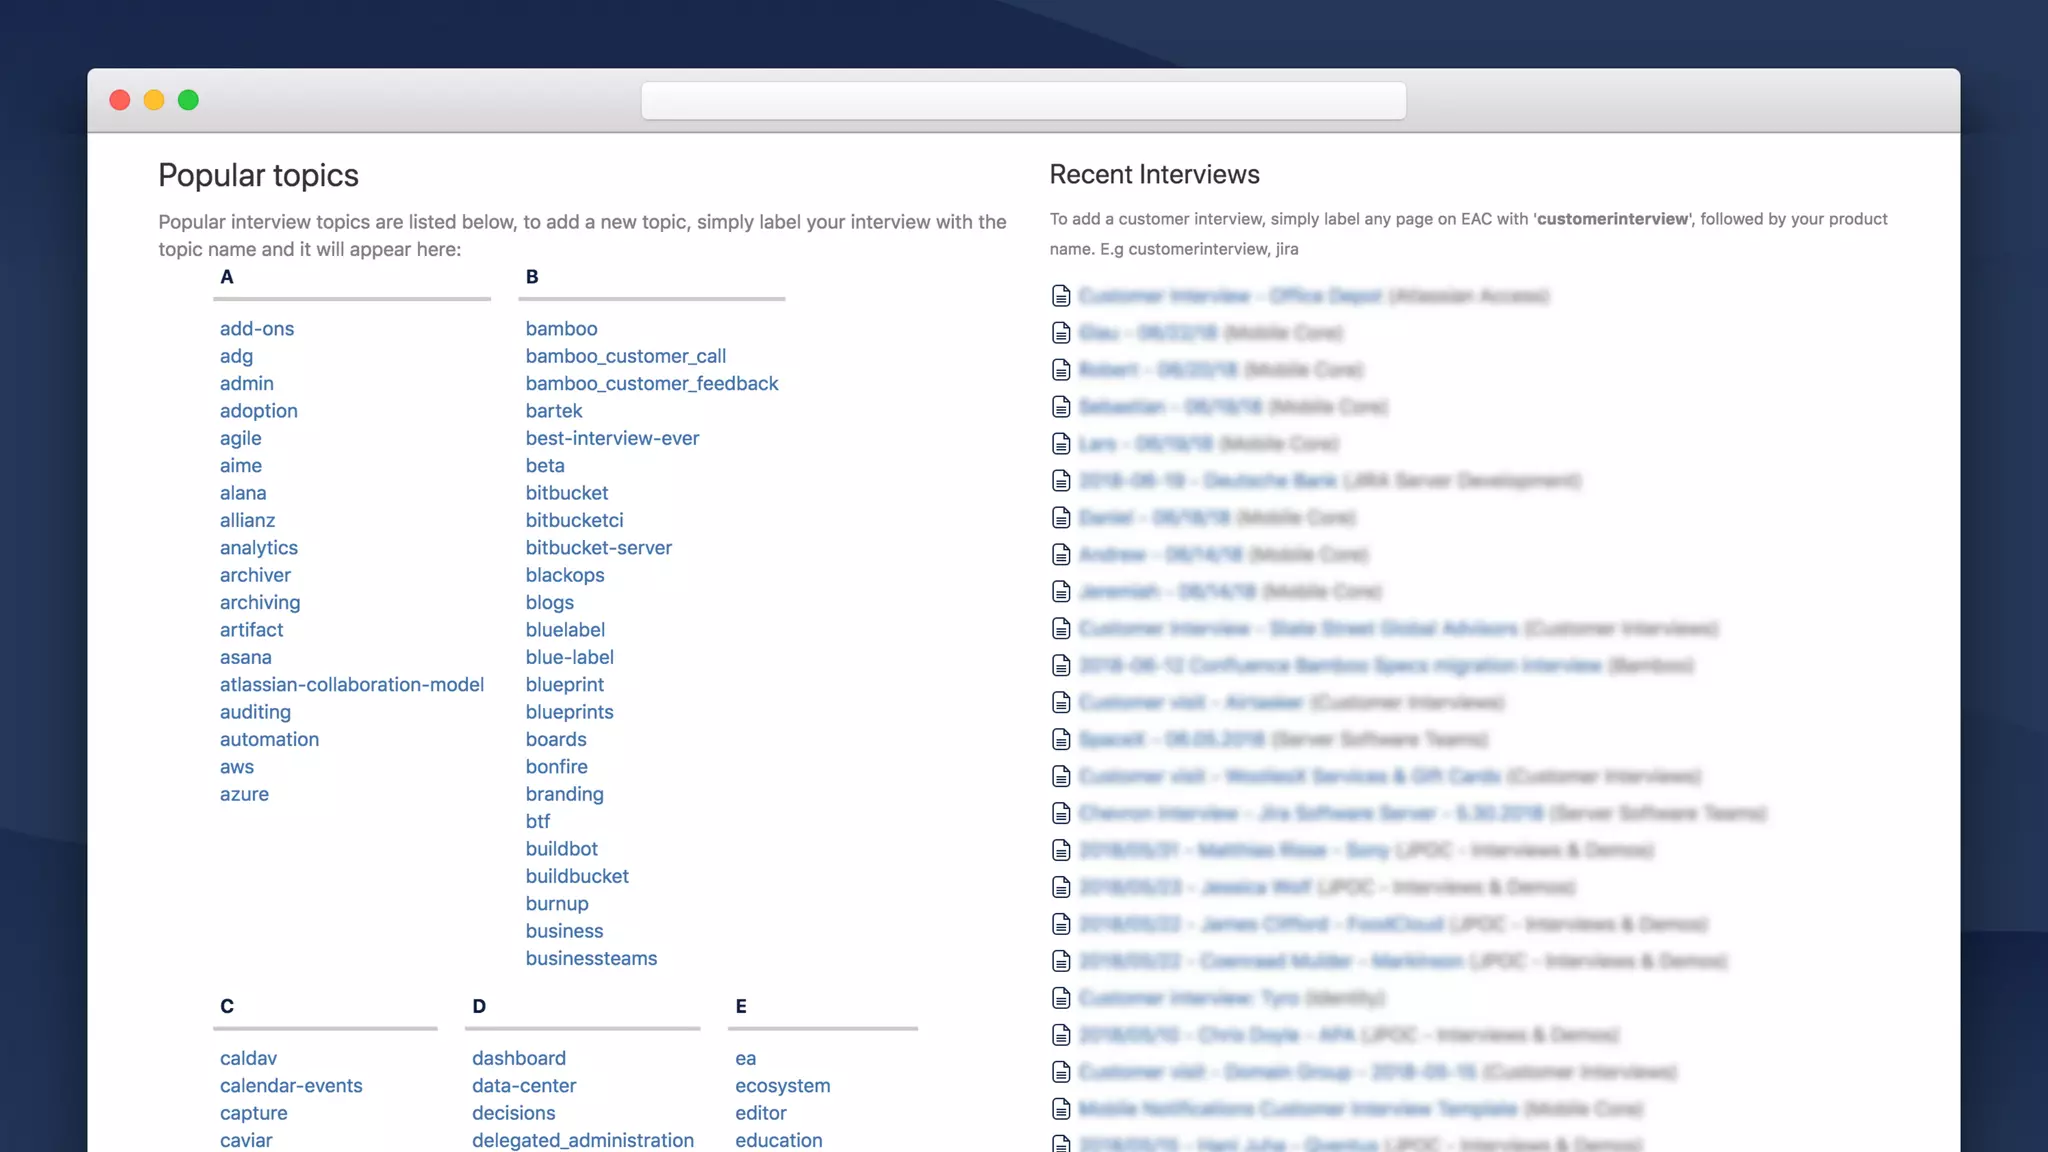
Task: Click page icon next to Deutsche Bank entry
Action: click(x=1061, y=481)
